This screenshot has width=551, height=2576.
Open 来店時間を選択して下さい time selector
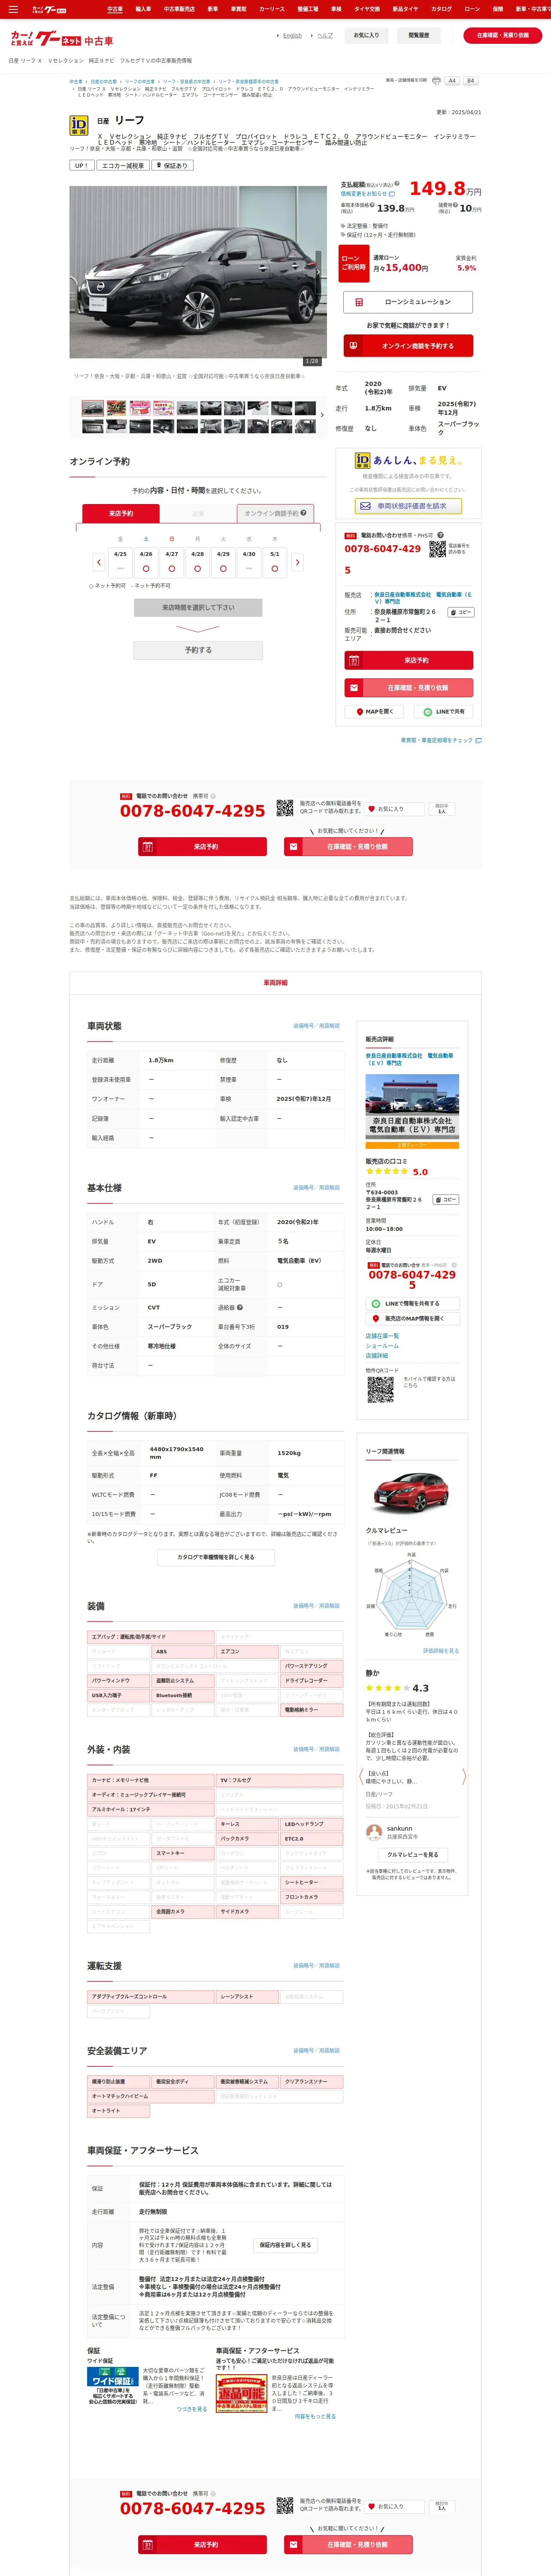198,607
